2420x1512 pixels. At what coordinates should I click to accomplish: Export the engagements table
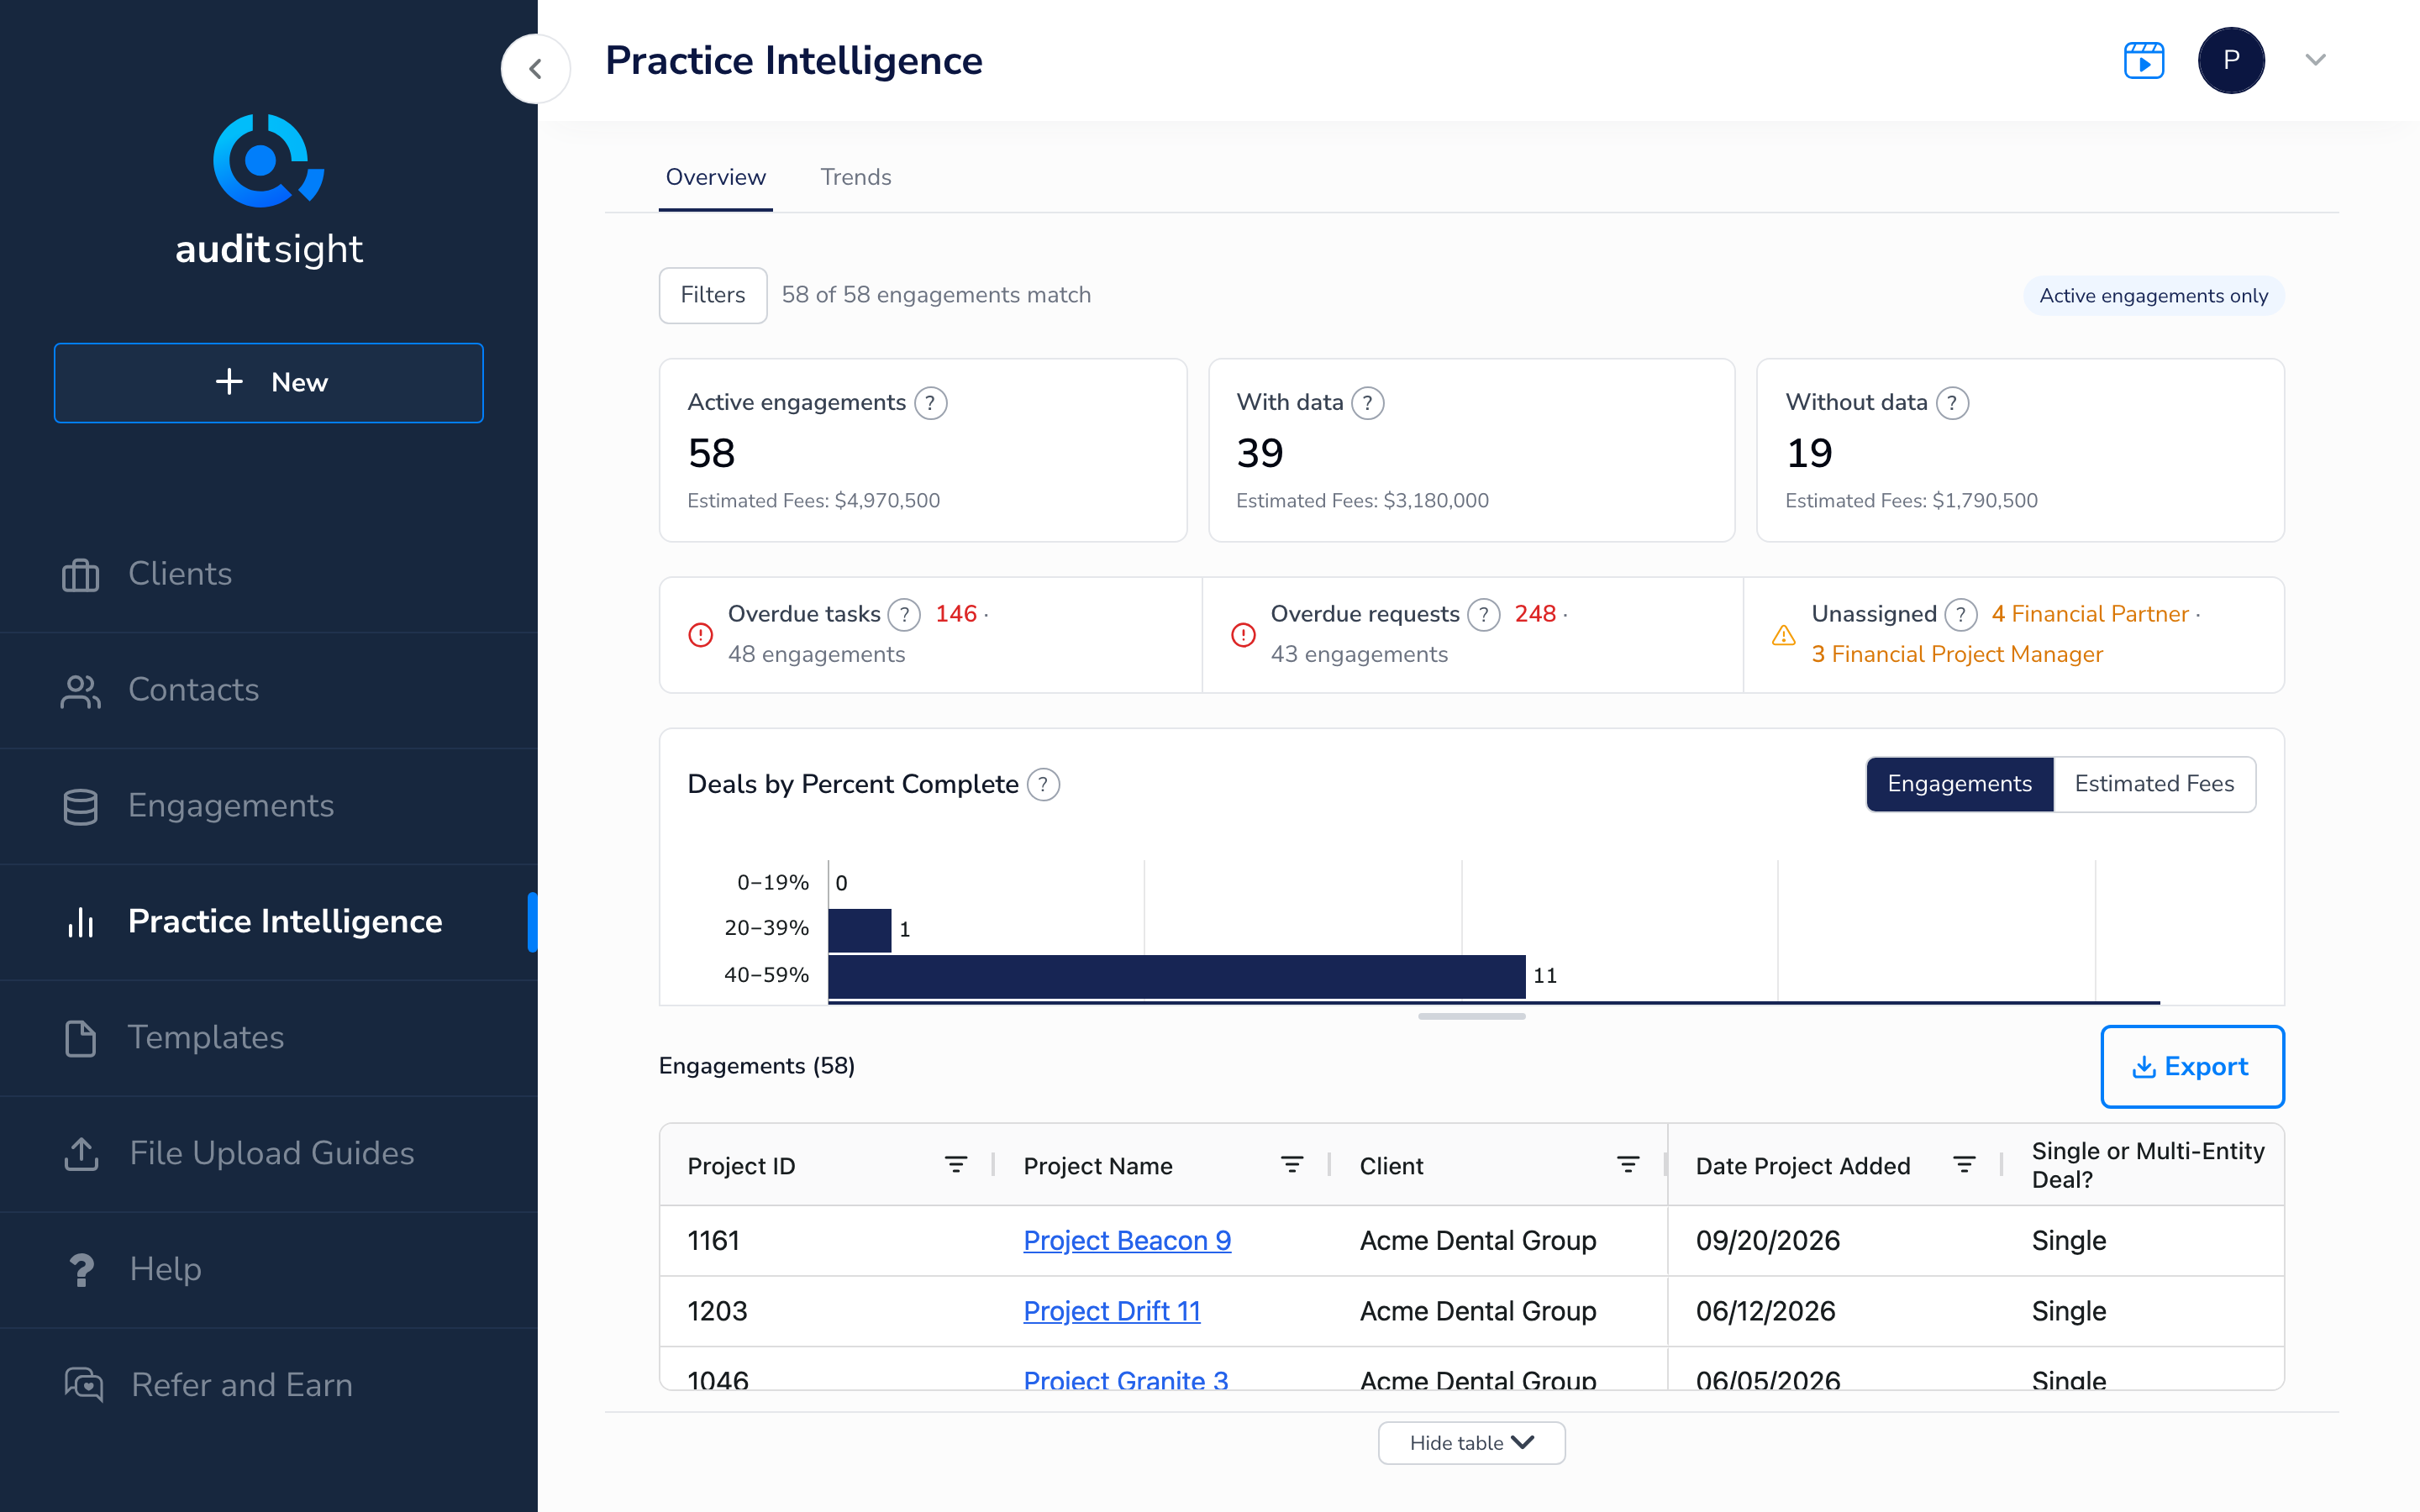pyautogui.click(x=2192, y=1067)
